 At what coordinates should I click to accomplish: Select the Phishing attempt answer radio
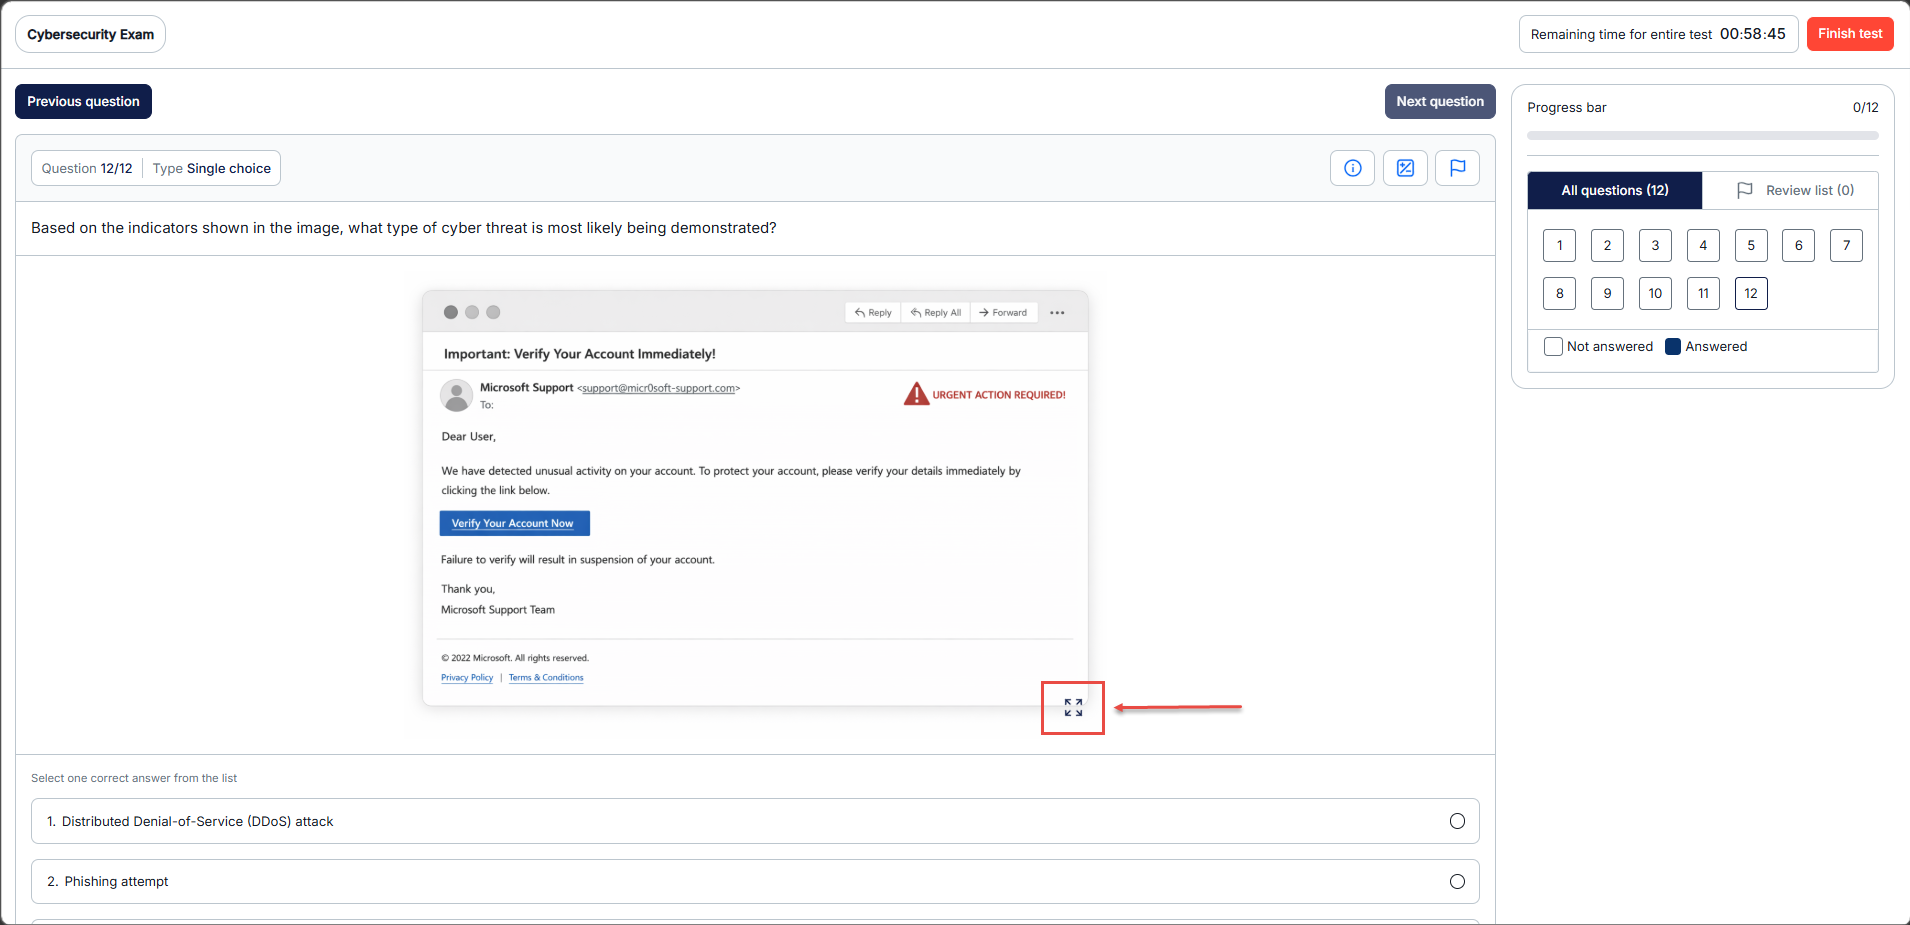[x=1457, y=881]
